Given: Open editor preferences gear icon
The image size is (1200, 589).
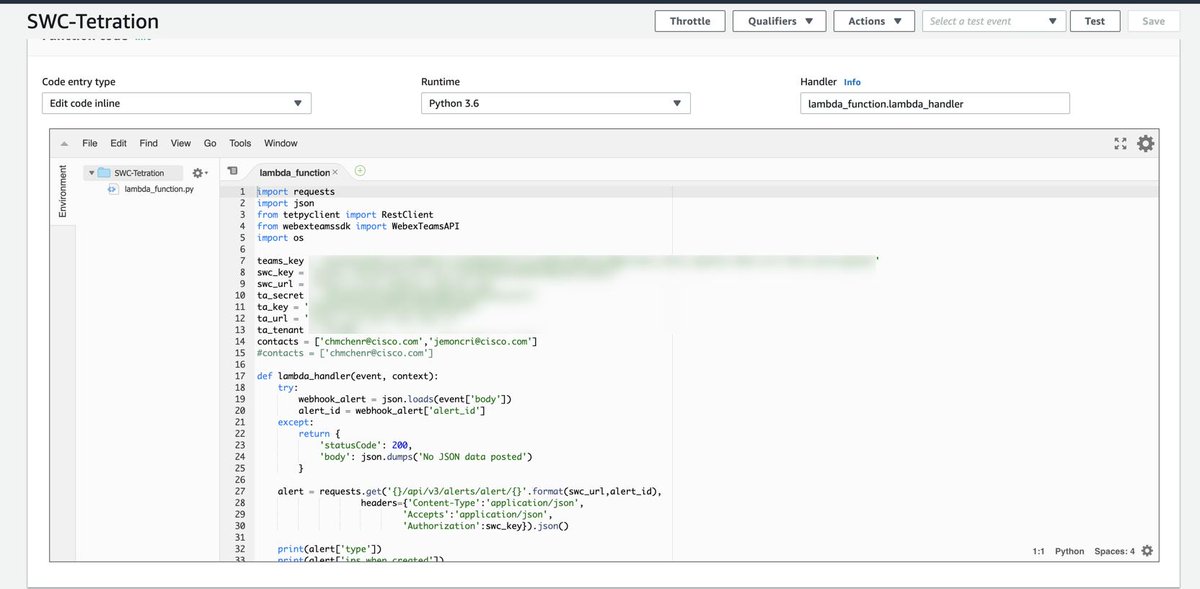Looking at the screenshot, I should click(1145, 144).
